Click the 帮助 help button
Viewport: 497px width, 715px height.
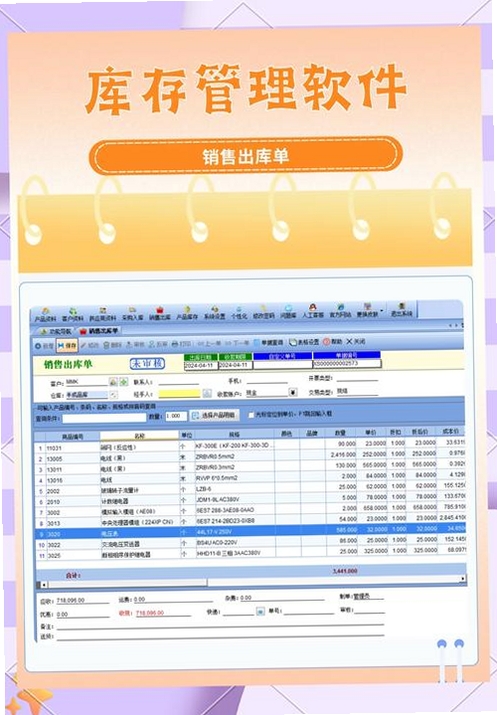332,342
